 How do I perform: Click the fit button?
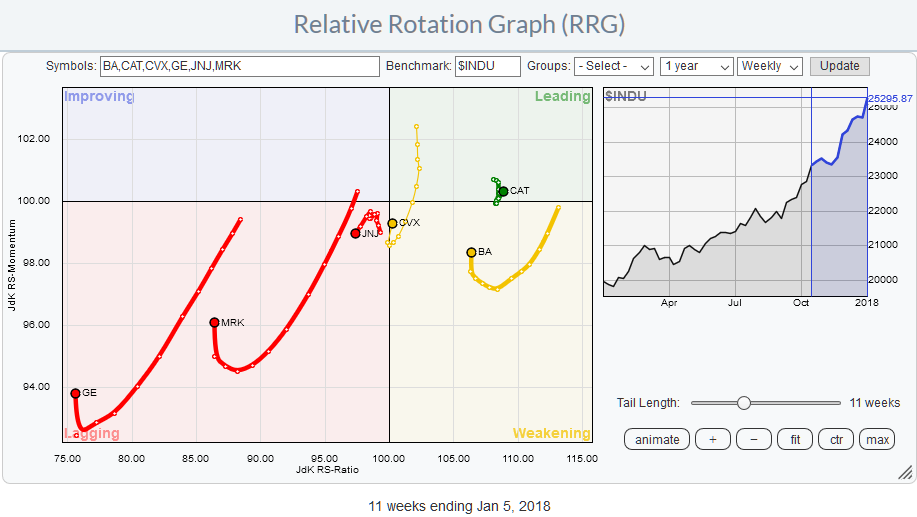point(795,440)
